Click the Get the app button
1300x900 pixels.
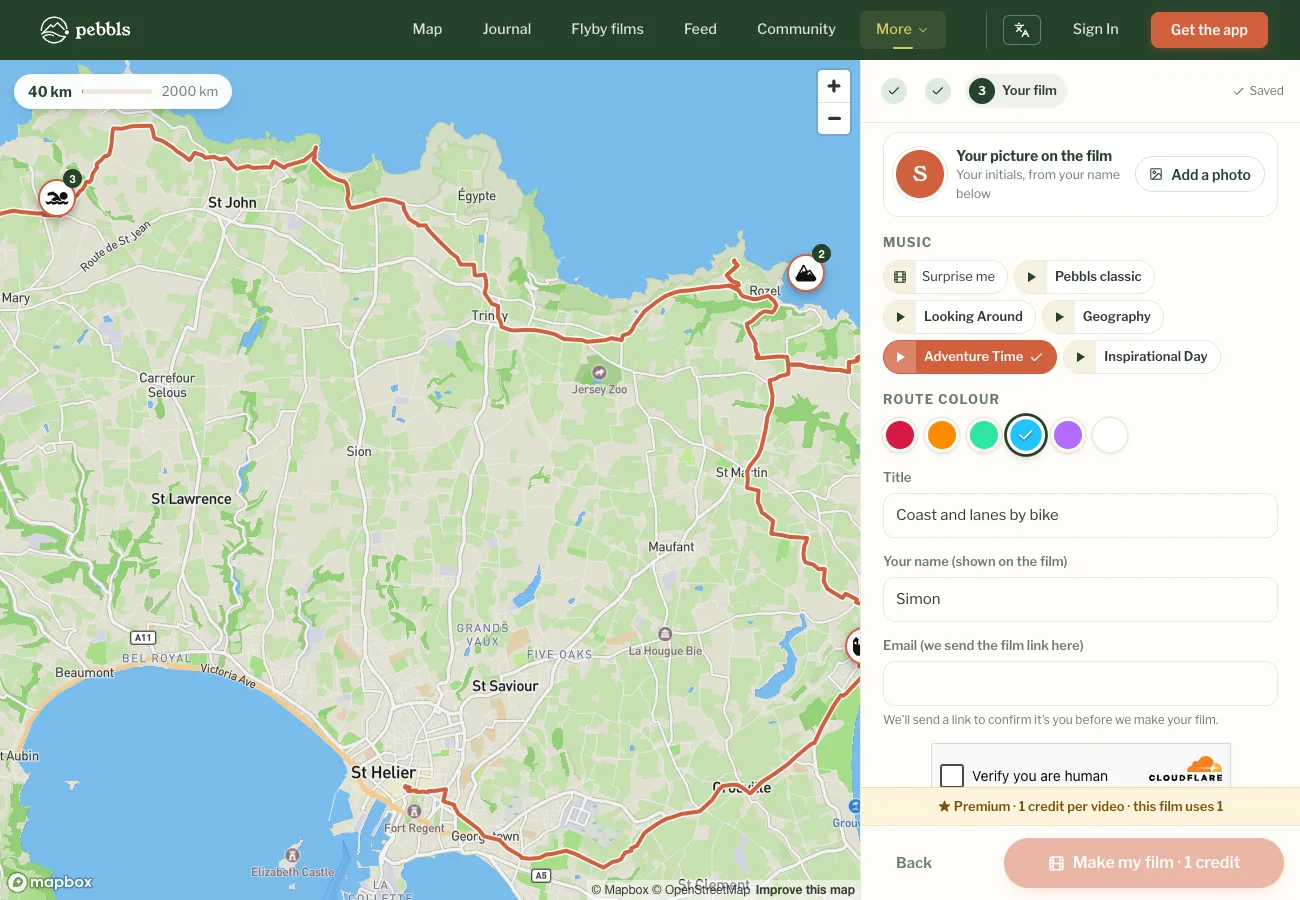[1209, 30]
